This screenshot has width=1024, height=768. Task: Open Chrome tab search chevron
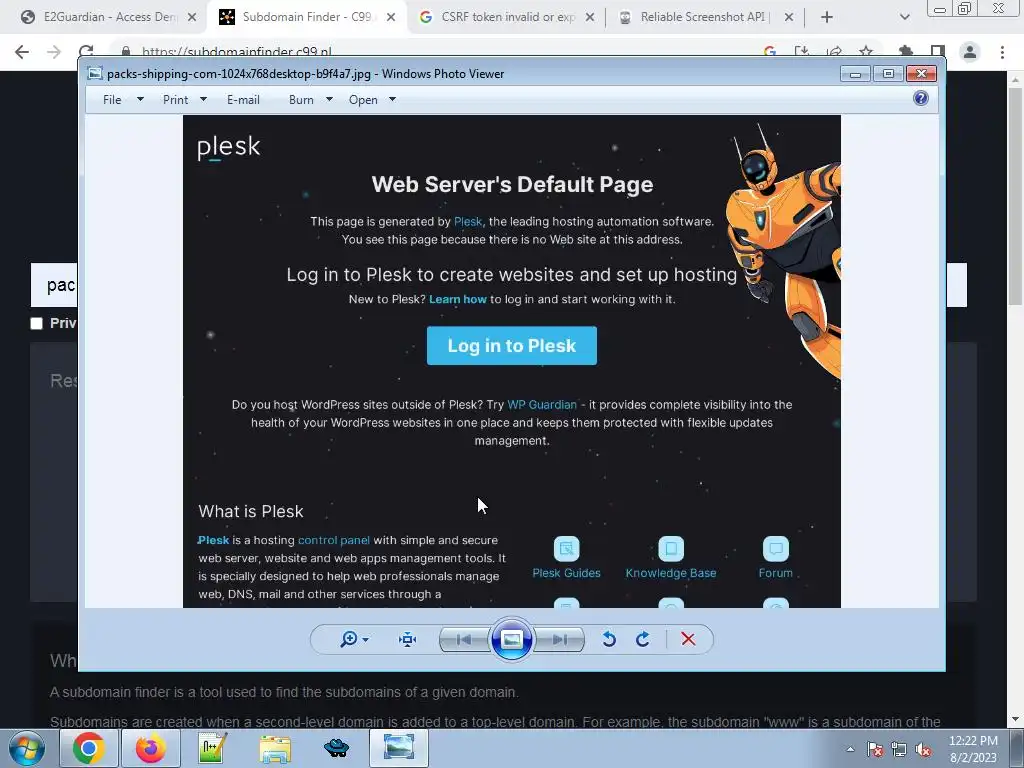pos(904,18)
